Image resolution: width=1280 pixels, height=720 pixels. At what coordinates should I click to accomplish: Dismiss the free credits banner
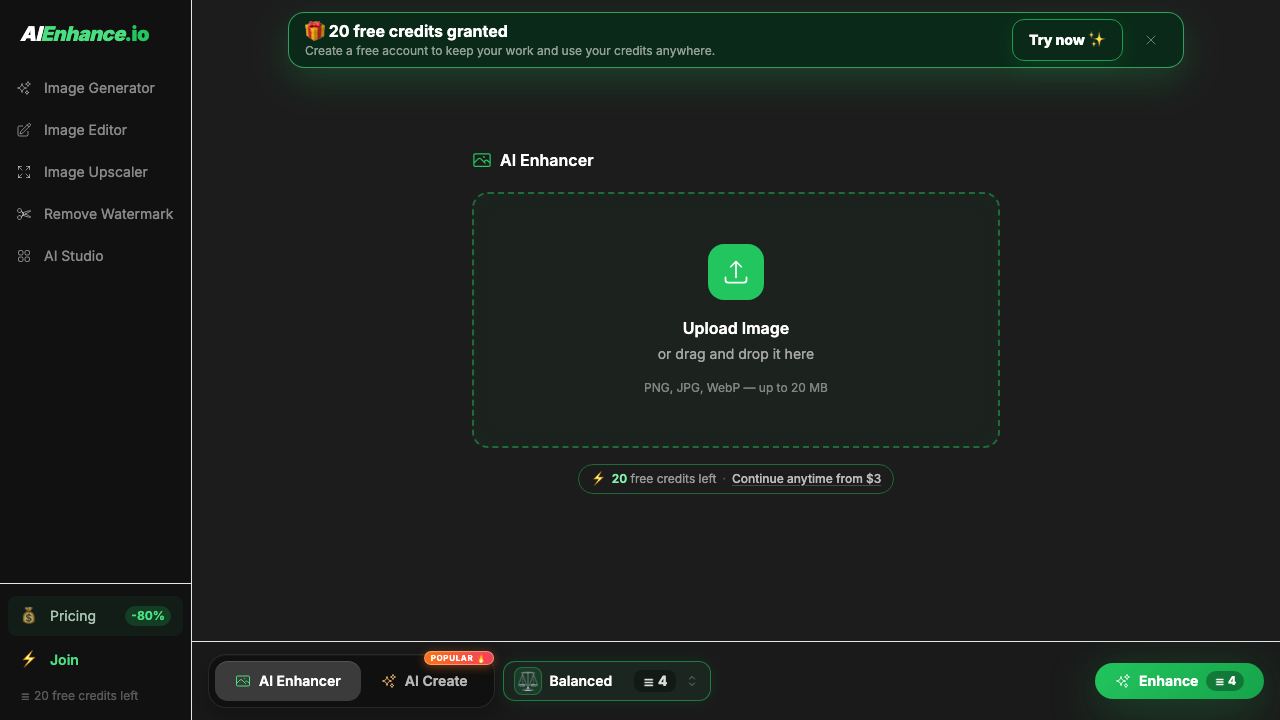(1151, 40)
